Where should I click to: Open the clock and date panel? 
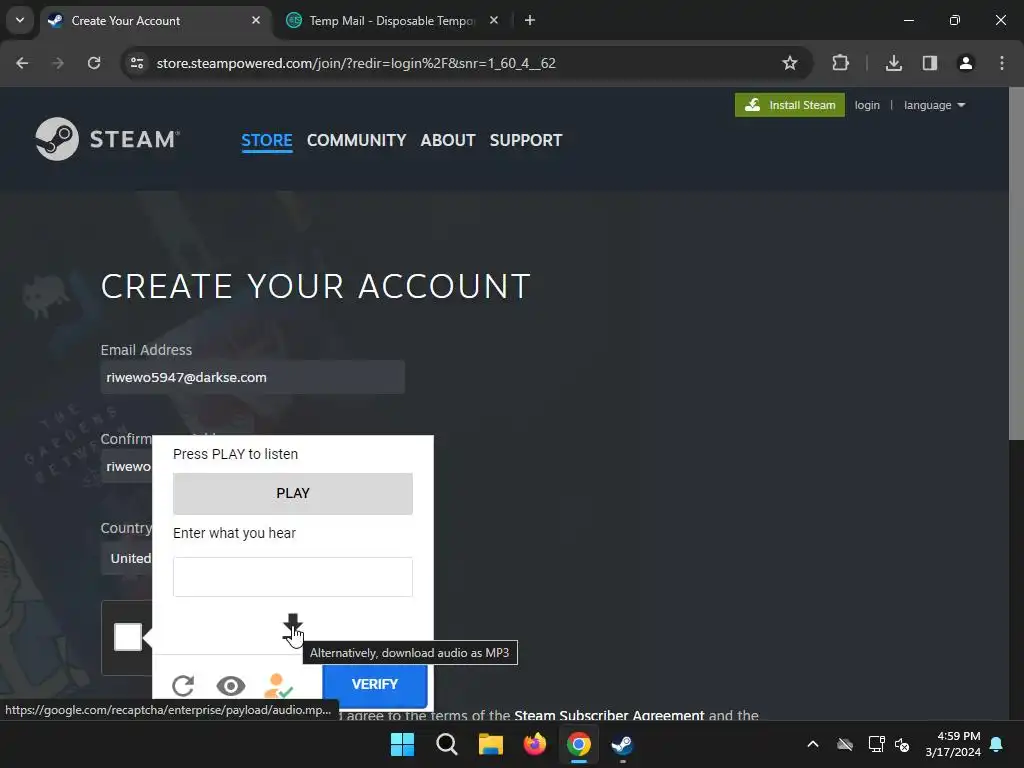[953, 744]
